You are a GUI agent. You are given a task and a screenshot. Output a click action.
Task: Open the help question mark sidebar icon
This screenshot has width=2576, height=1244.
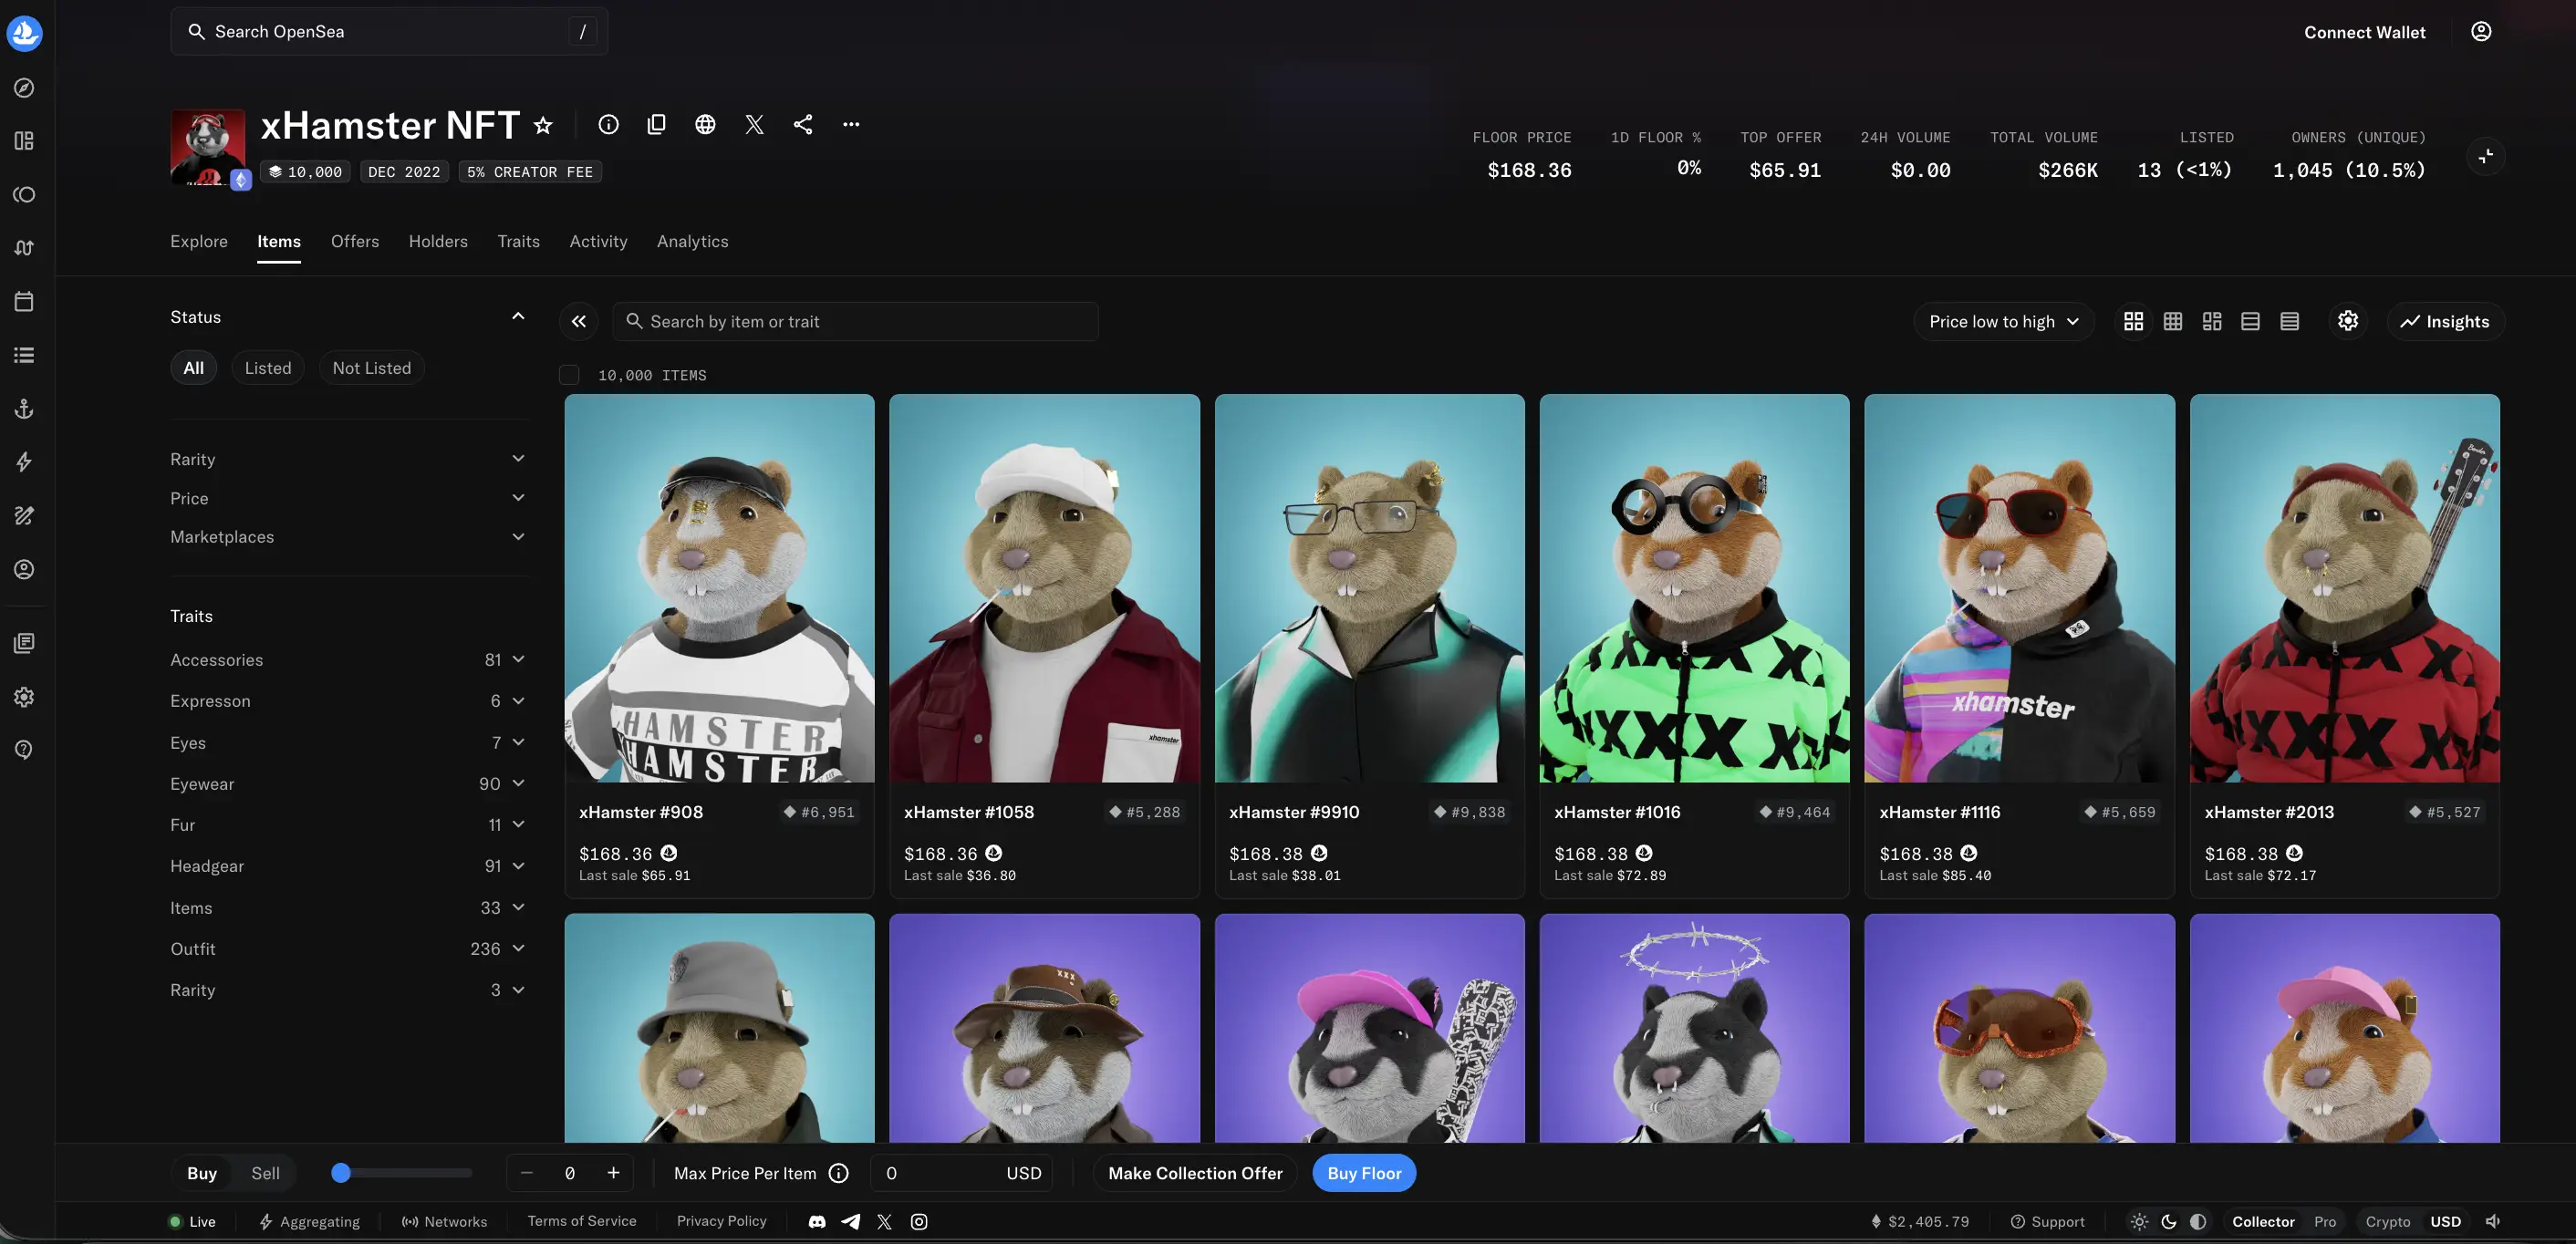(24, 750)
